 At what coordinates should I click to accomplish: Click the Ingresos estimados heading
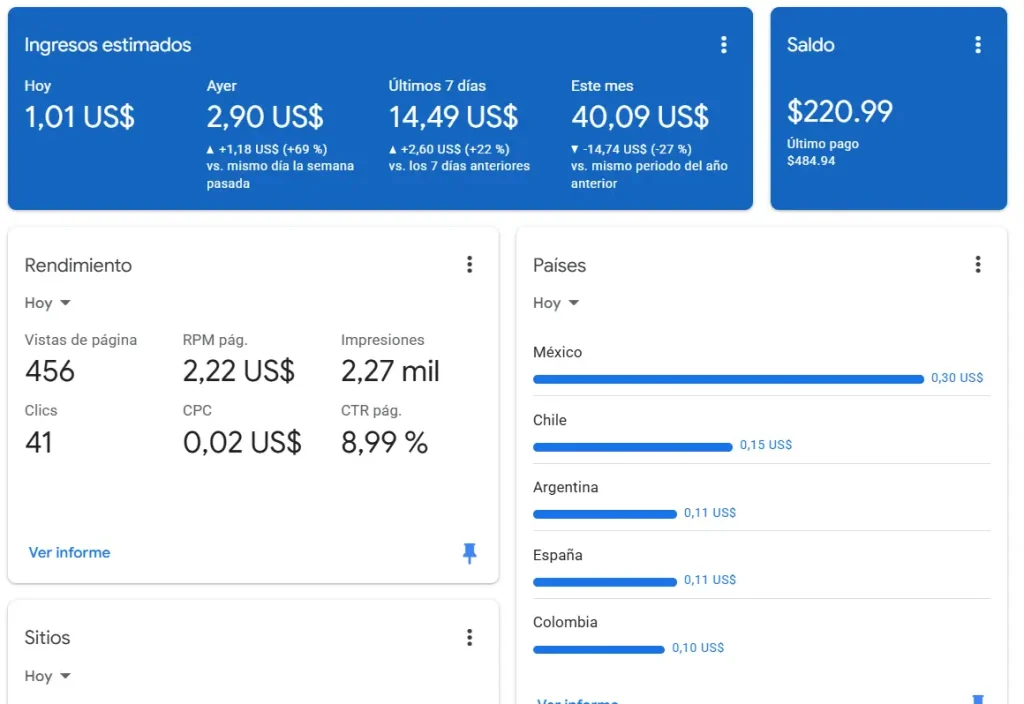pyautogui.click(x=108, y=45)
